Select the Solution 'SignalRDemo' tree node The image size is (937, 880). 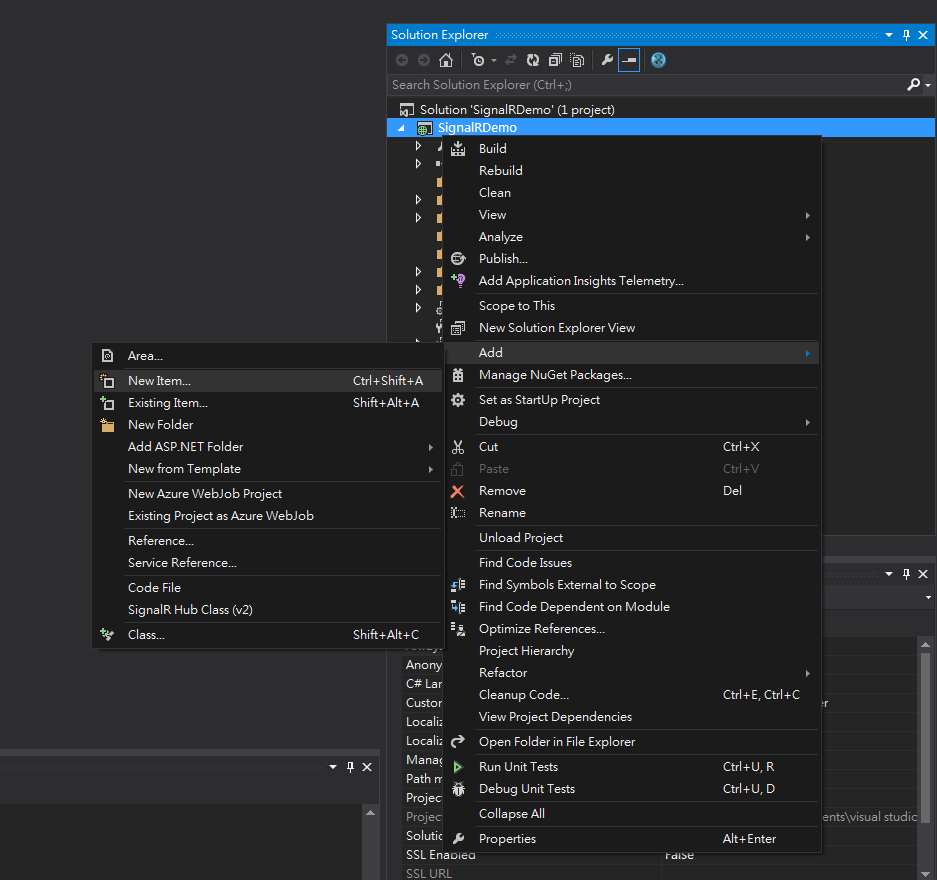point(516,110)
